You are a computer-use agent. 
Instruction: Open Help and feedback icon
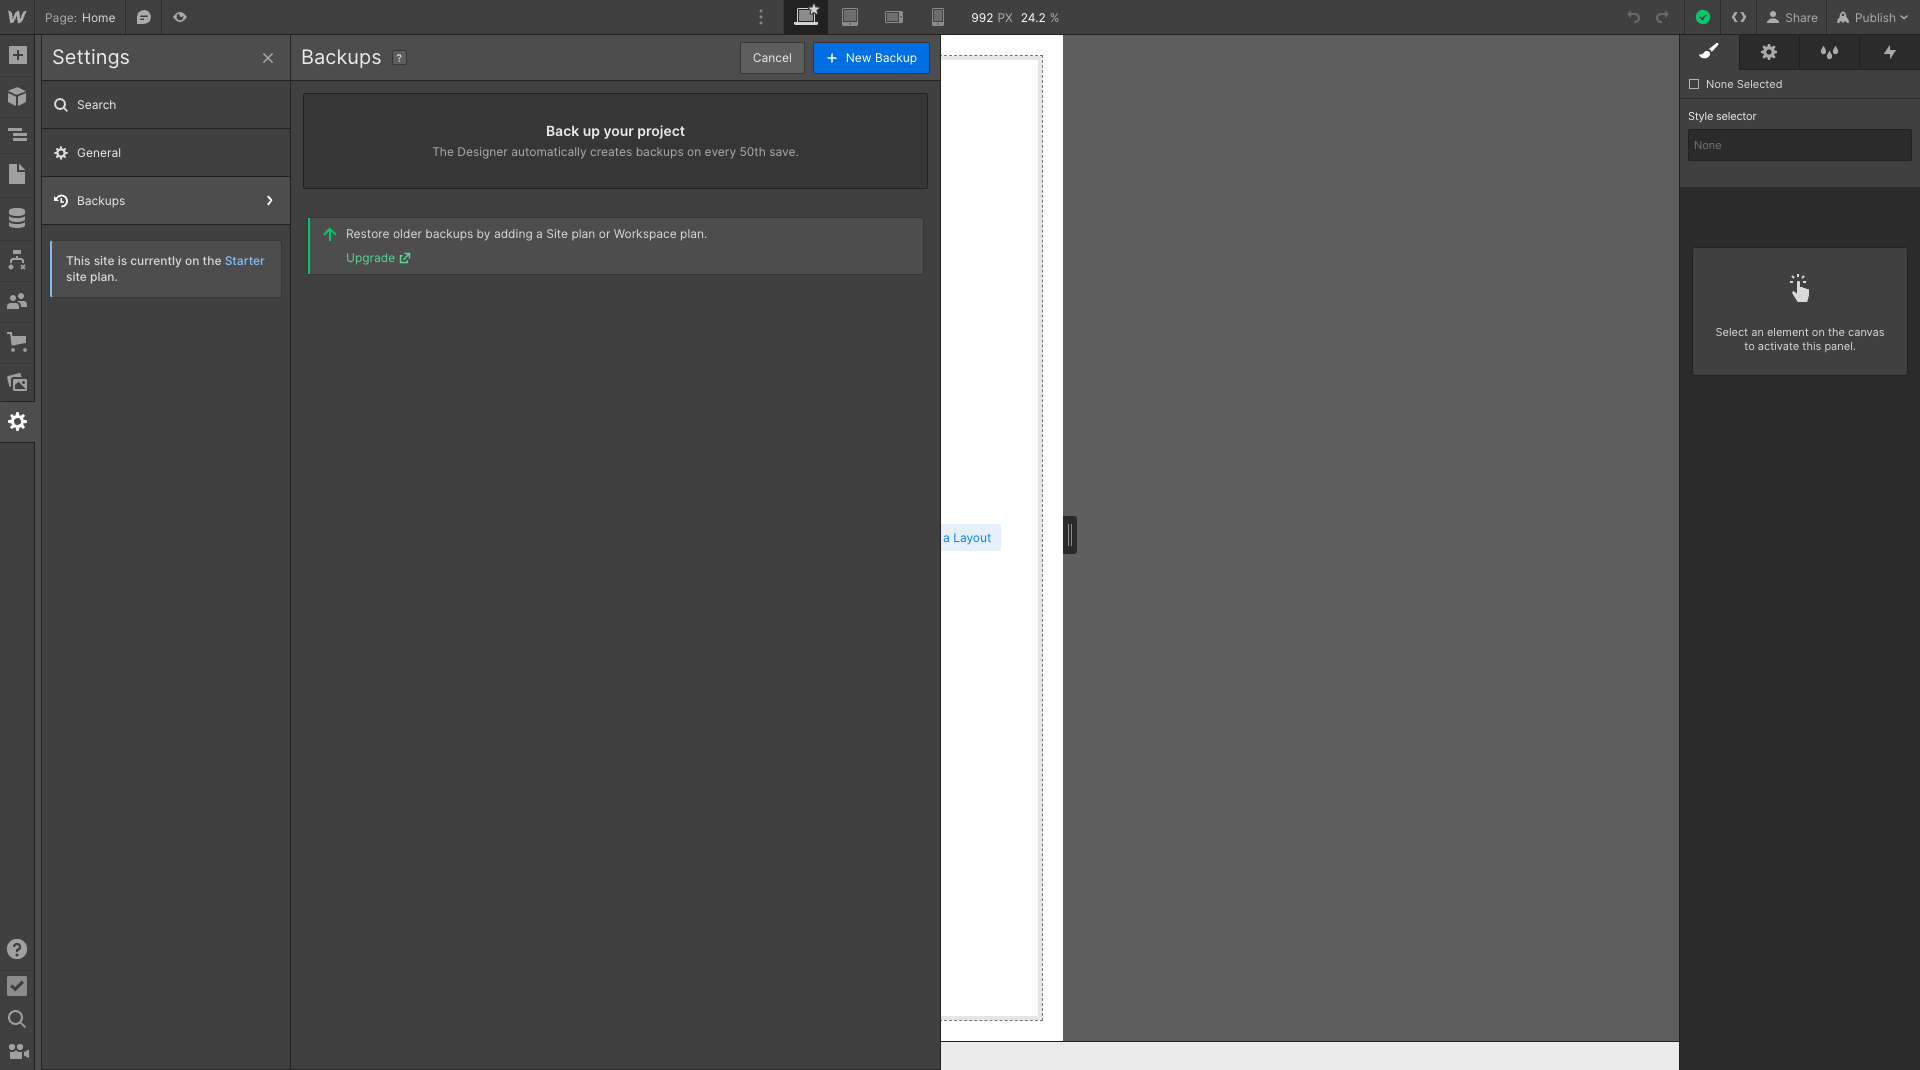click(x=17, y=949)
